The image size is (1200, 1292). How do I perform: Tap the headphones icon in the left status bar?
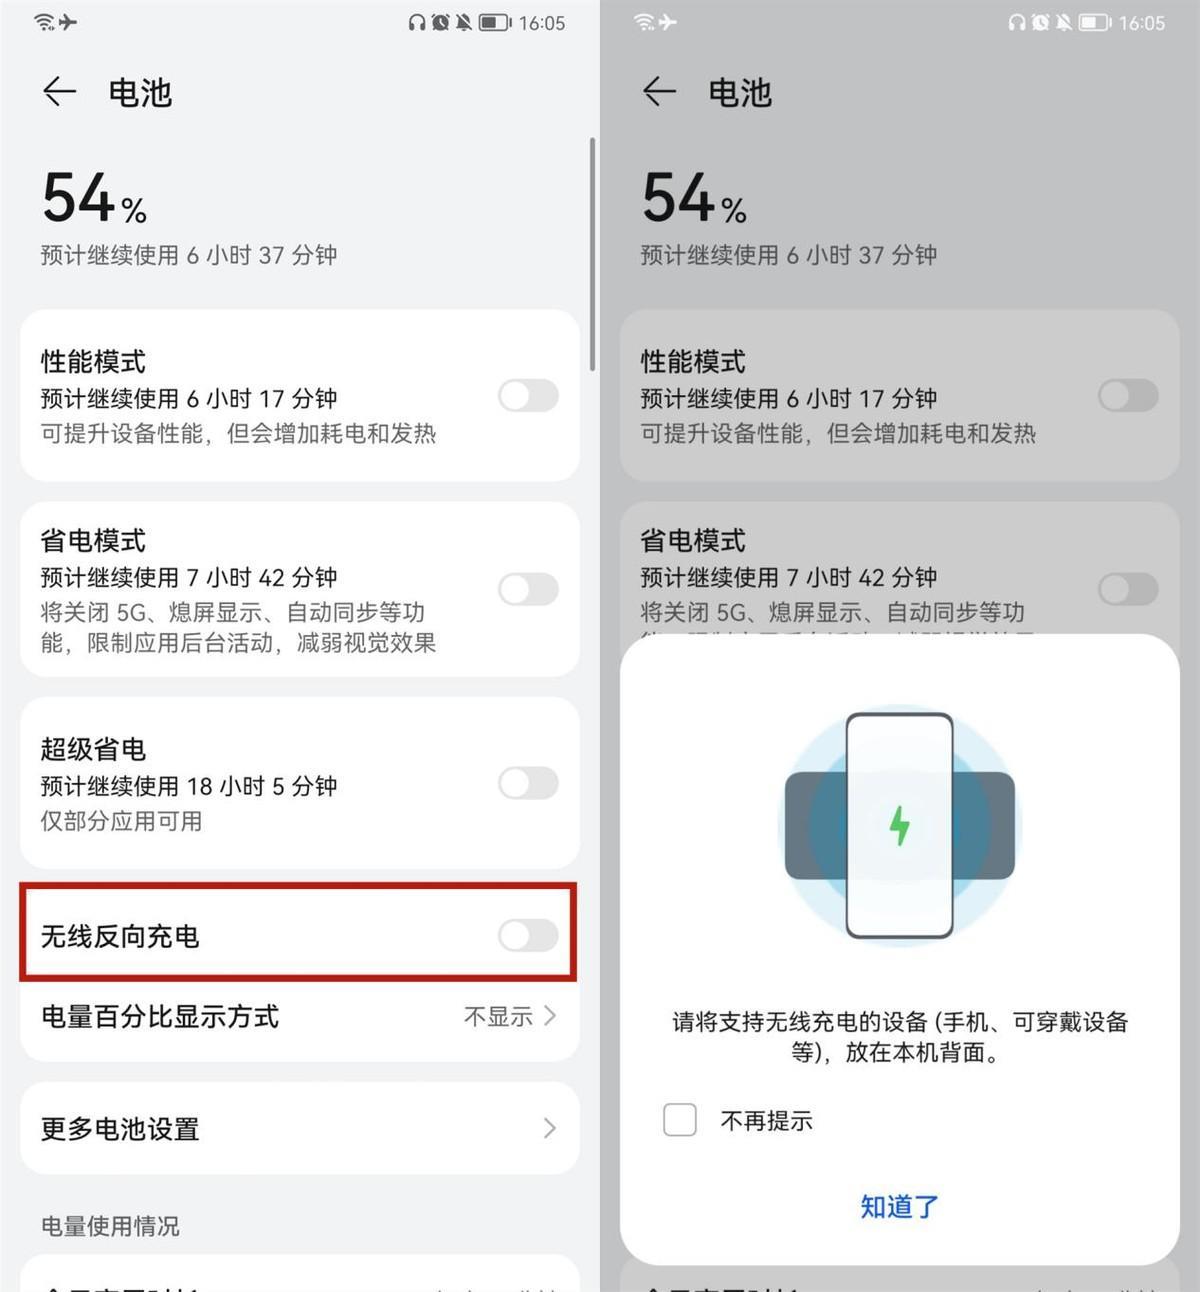pos(416,22)
